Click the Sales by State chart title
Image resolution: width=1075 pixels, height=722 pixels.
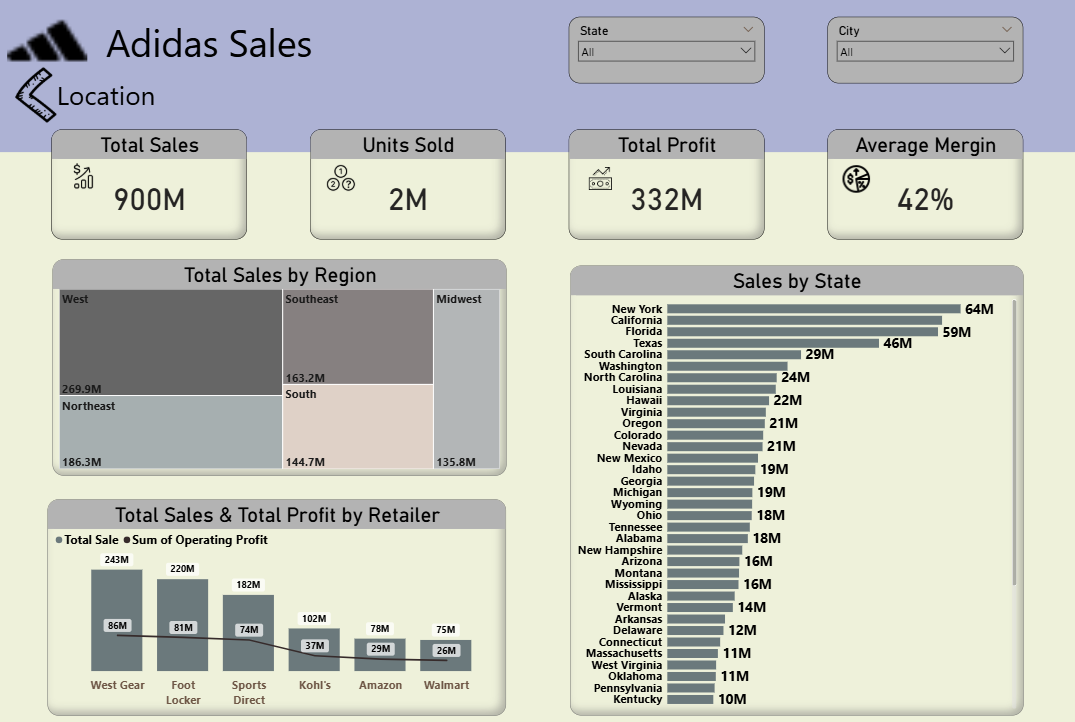coord(797,281)
